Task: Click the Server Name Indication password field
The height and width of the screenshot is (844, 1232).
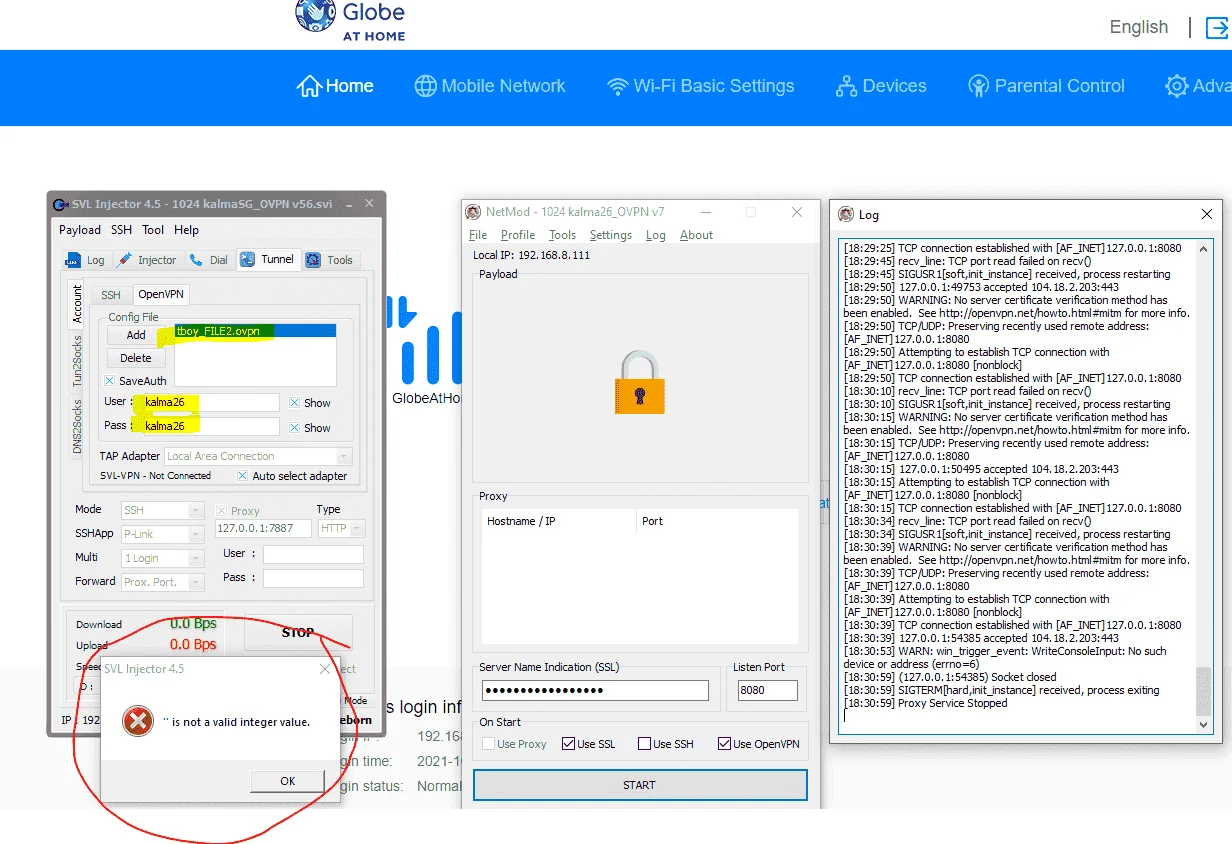Action: (595, 690)
